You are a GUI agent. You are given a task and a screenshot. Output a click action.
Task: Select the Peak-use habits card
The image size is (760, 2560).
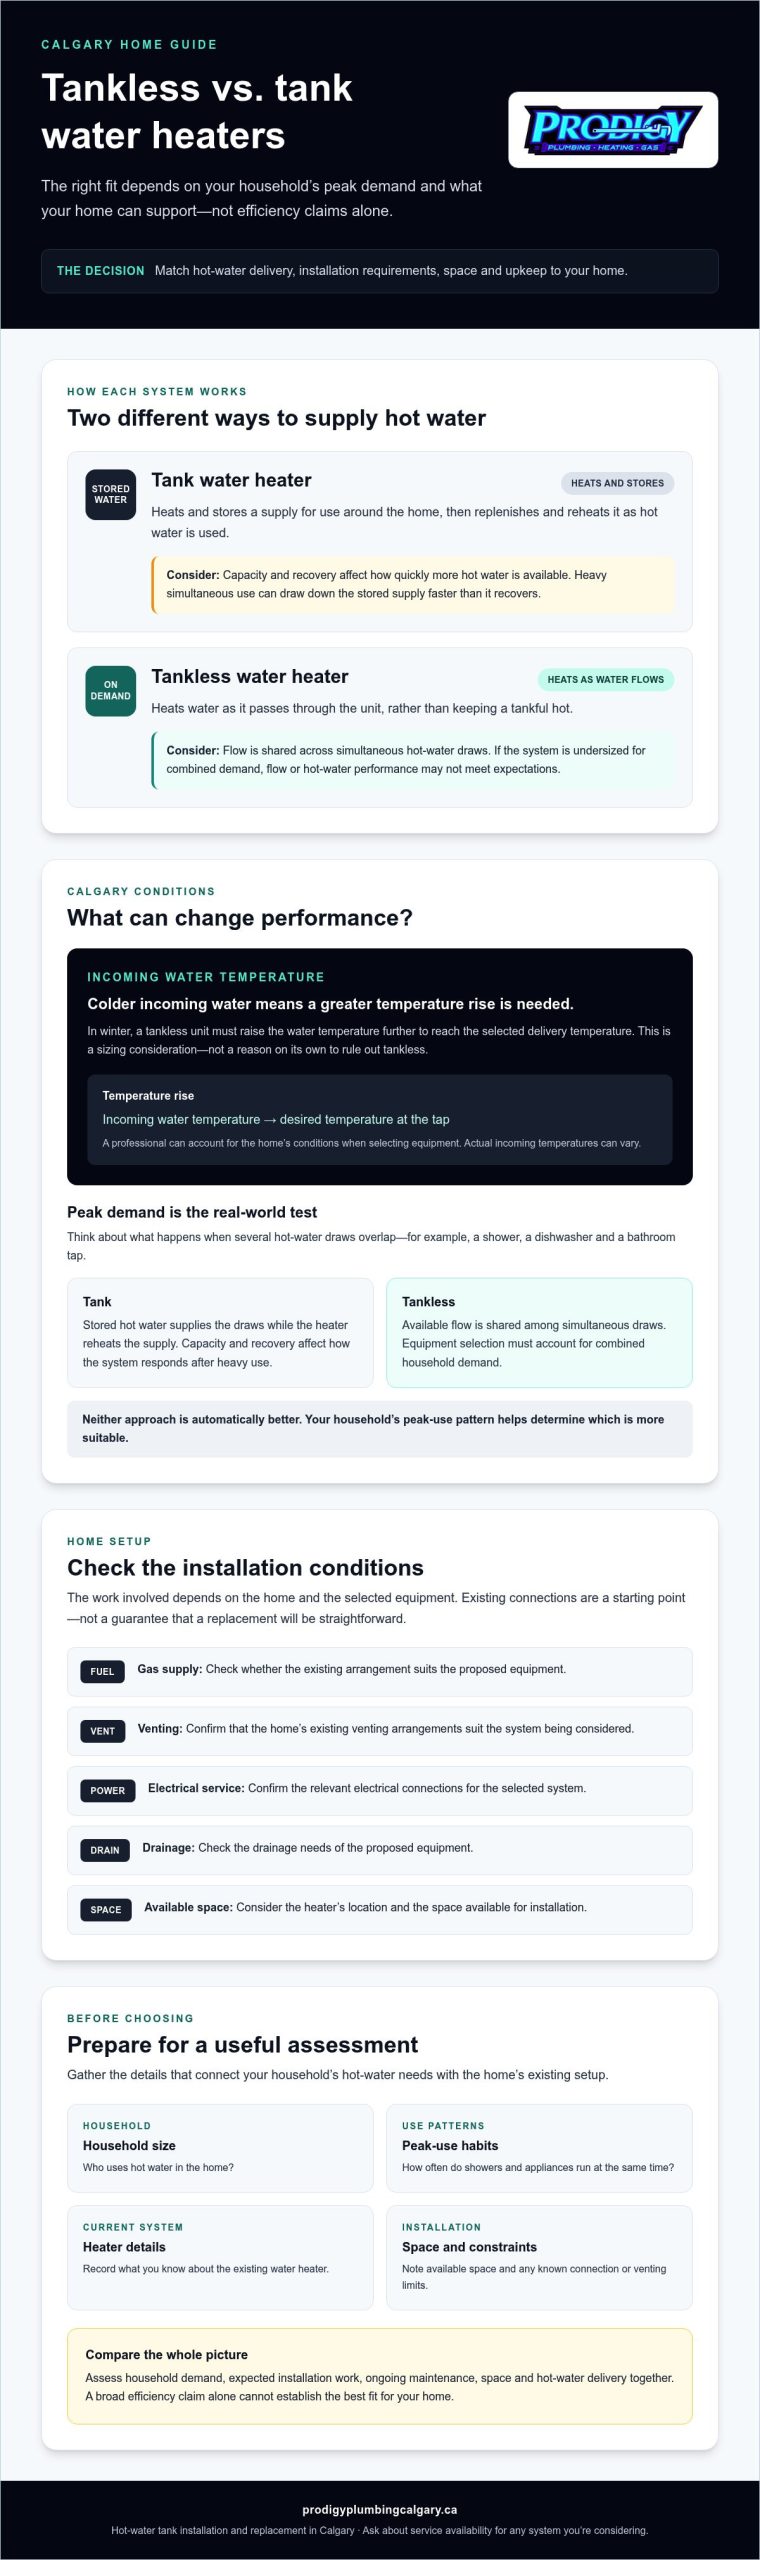point(539,2148)
